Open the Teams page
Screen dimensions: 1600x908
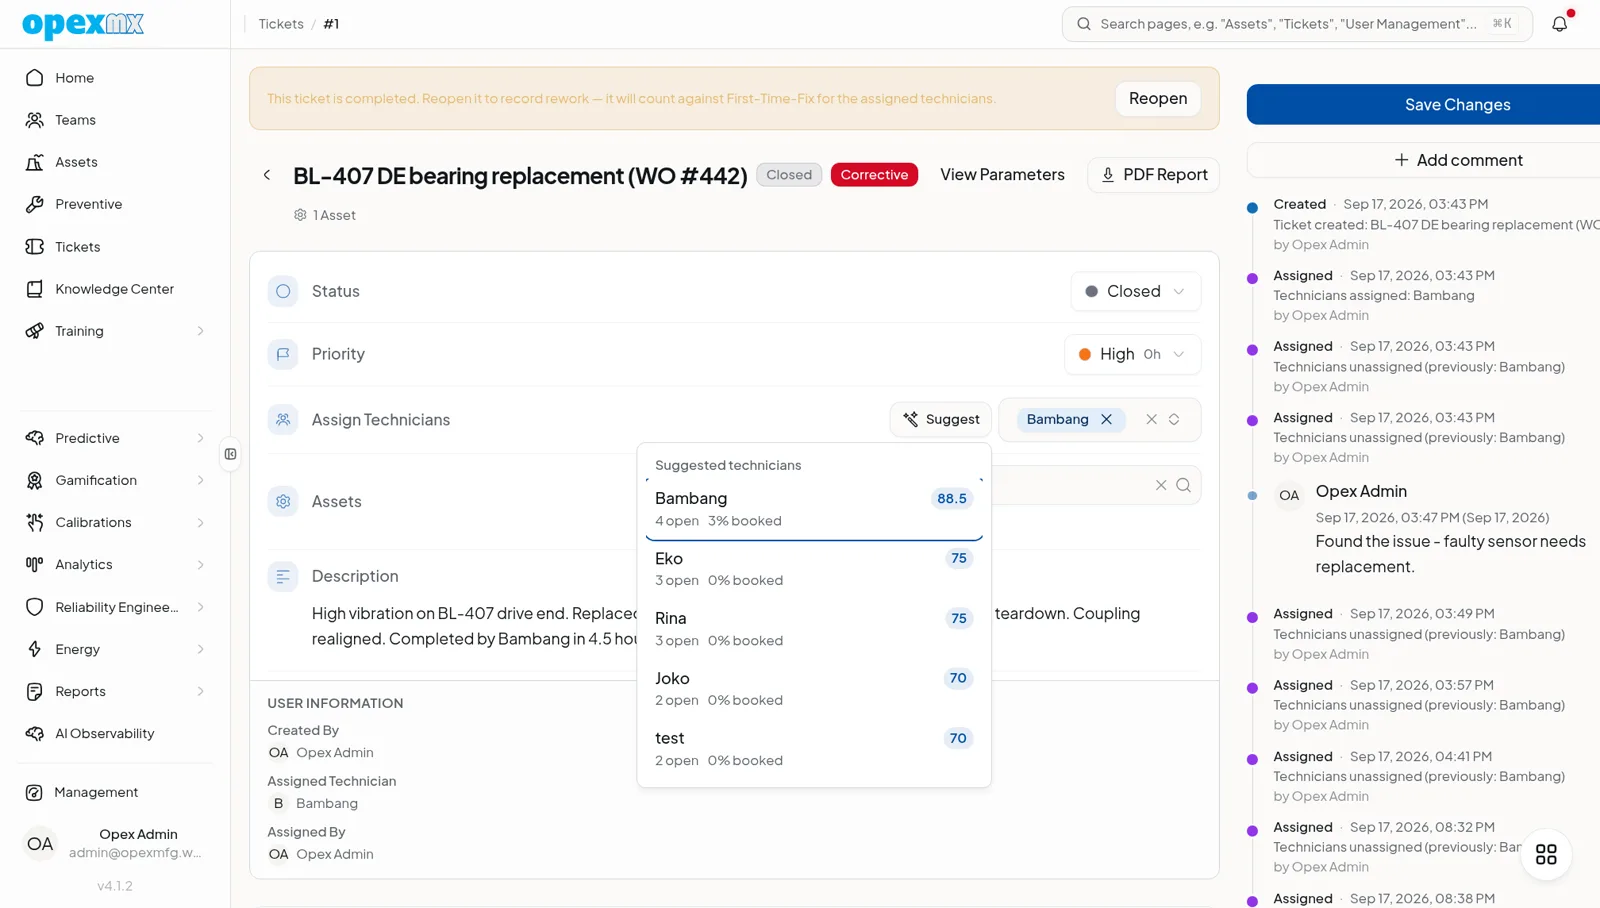[x=115, y=120]
